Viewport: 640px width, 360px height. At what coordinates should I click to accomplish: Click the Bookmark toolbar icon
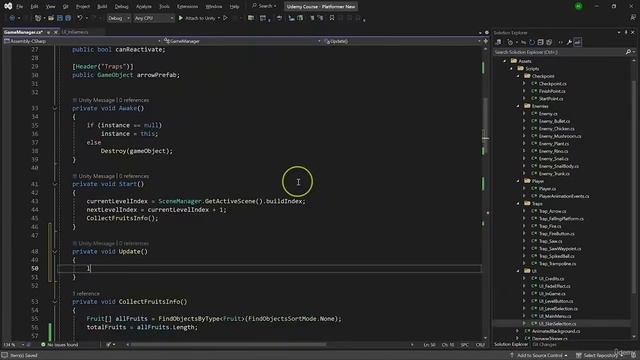pos(332,18)
